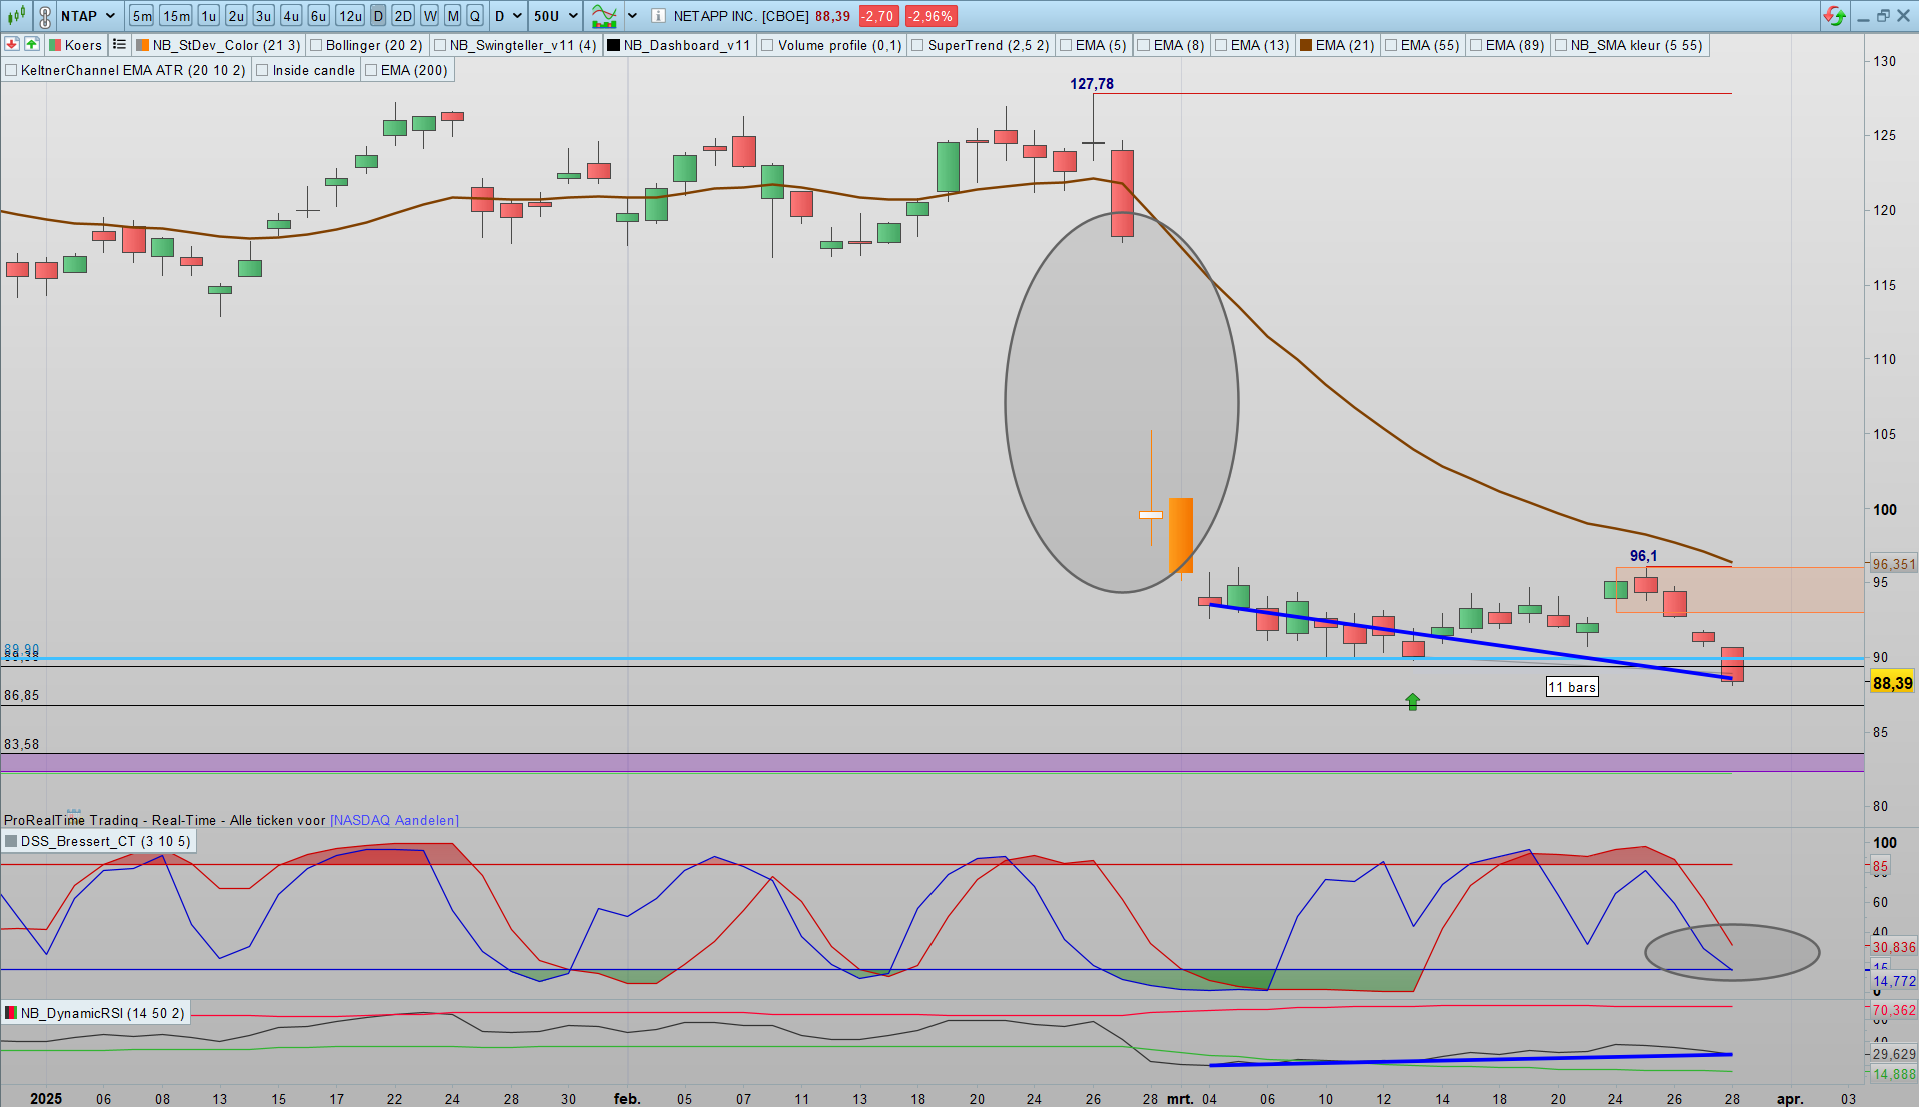Open the Koers price settings label
The height and width of the screenshot is (1107, 1919).
tap(76, 45)
